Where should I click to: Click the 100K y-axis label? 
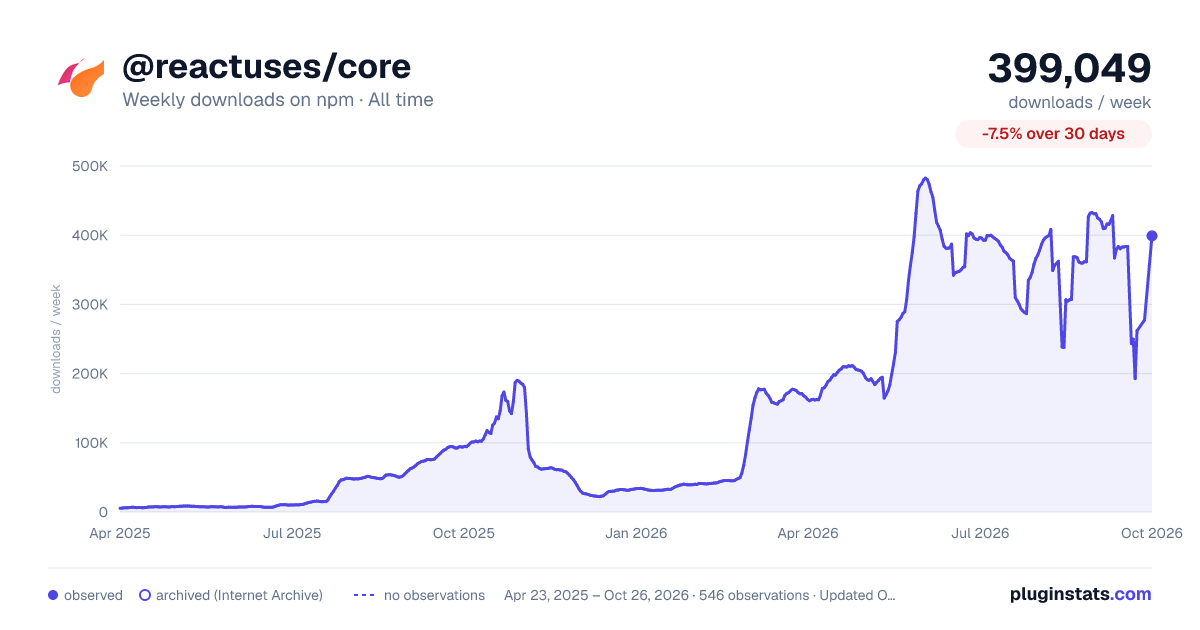[x=91, y=443]
